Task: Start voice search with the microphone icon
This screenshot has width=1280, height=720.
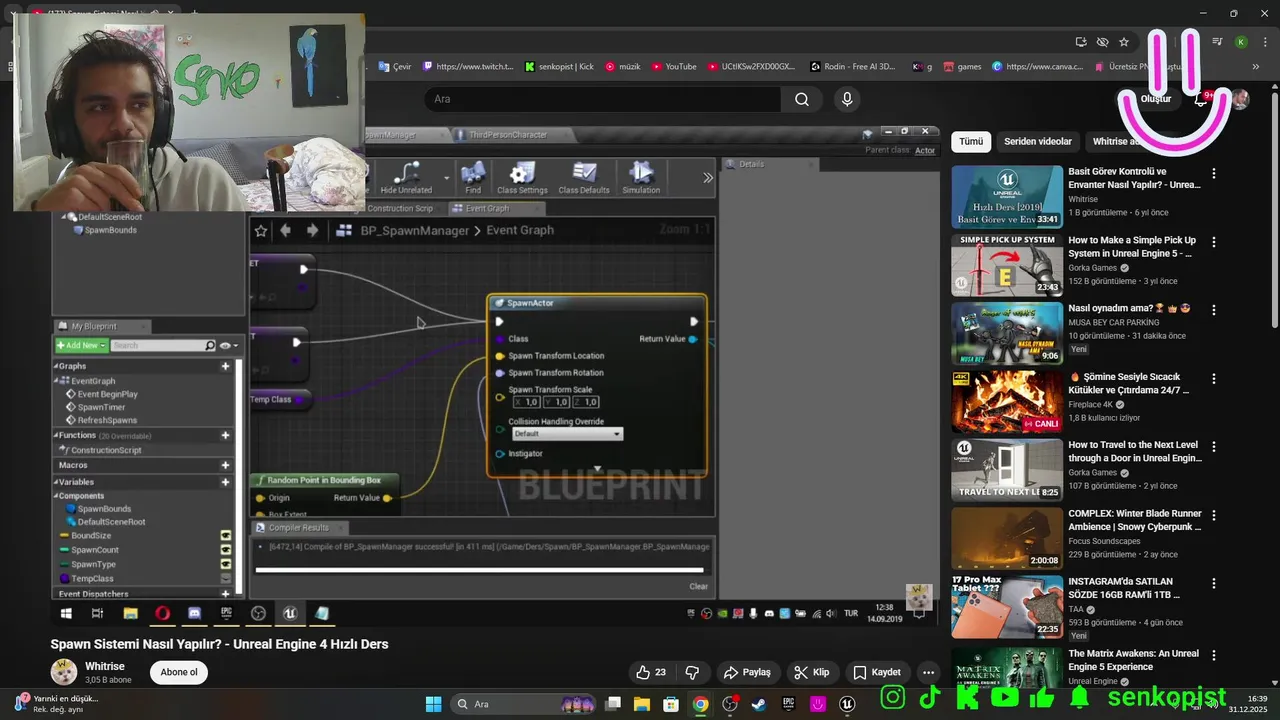Action: (847, 99)
